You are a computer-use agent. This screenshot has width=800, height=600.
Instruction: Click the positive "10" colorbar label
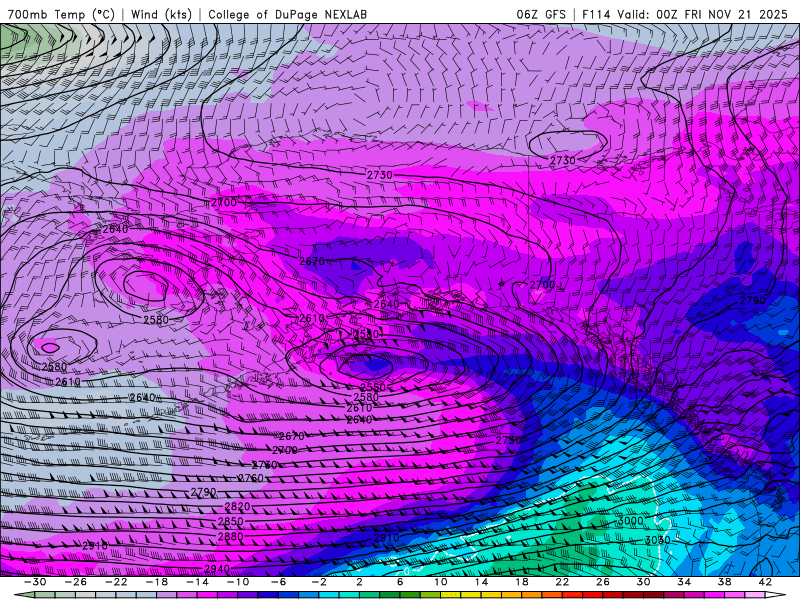(x=441, y=582)
